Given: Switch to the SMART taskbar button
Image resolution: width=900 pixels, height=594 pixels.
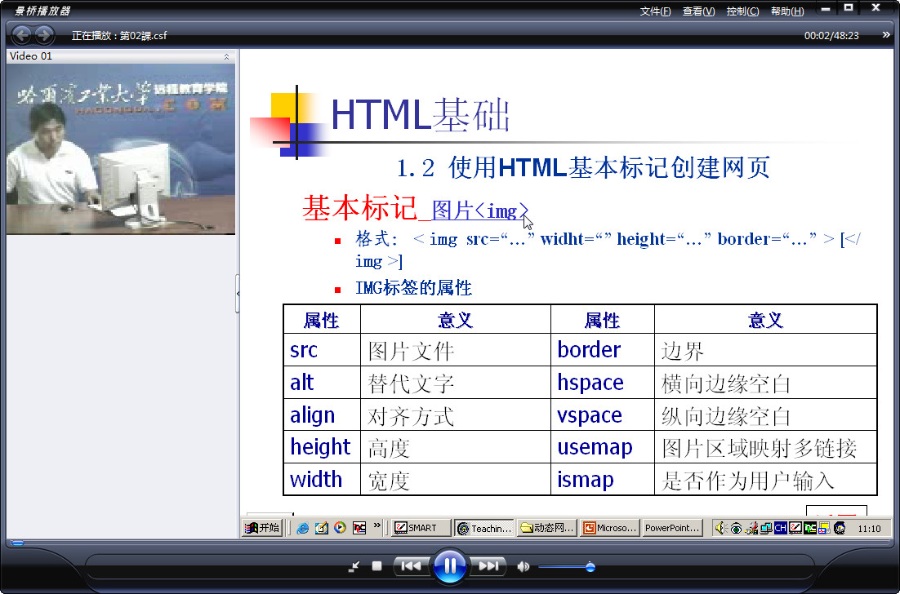Looking at the screenshot, I should [421, 528].
